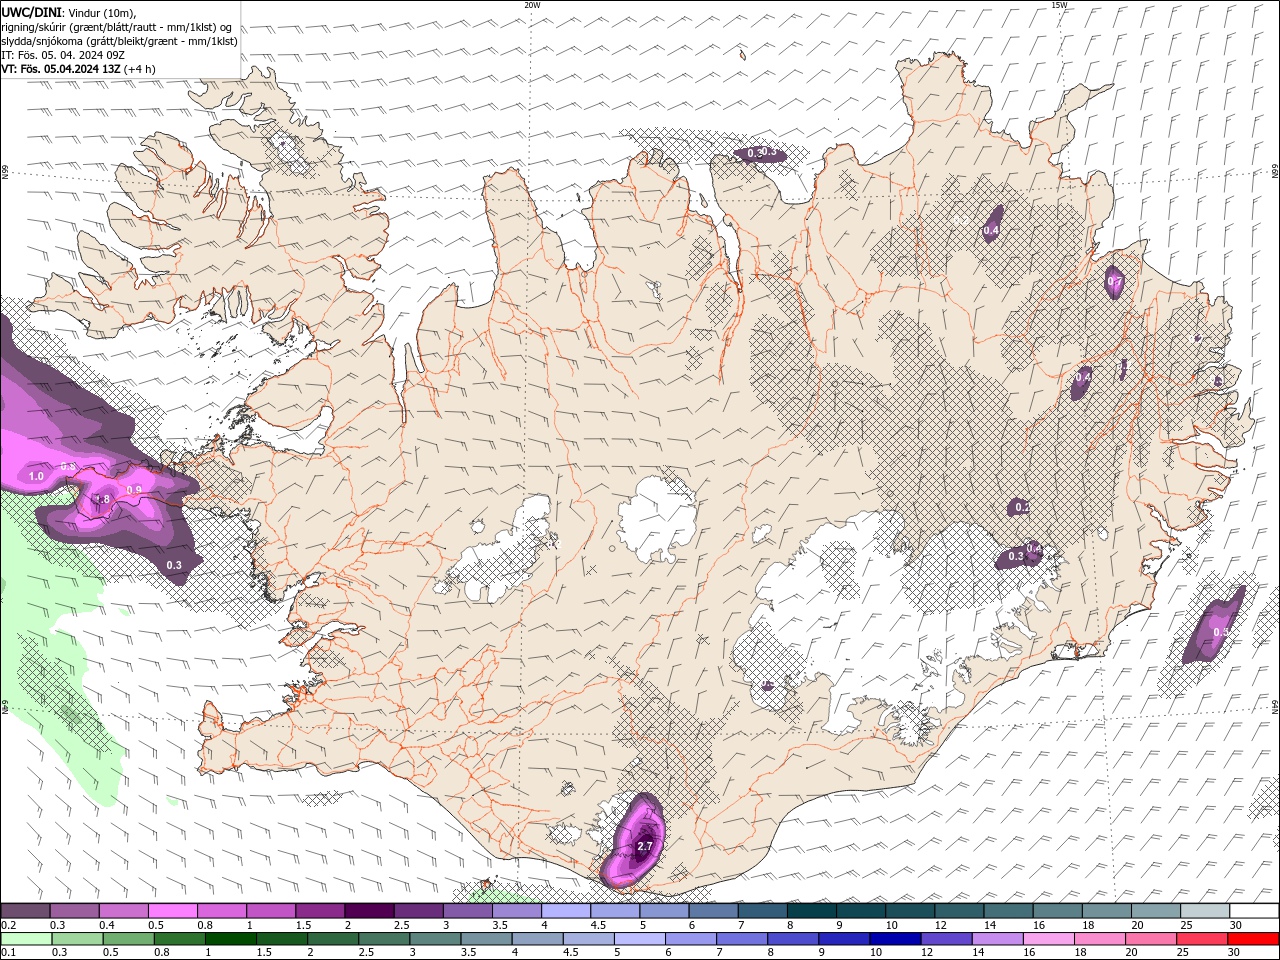Click the 'slydda/snjókoma' description line
The image size is (1280, 960).
point(119,41)
